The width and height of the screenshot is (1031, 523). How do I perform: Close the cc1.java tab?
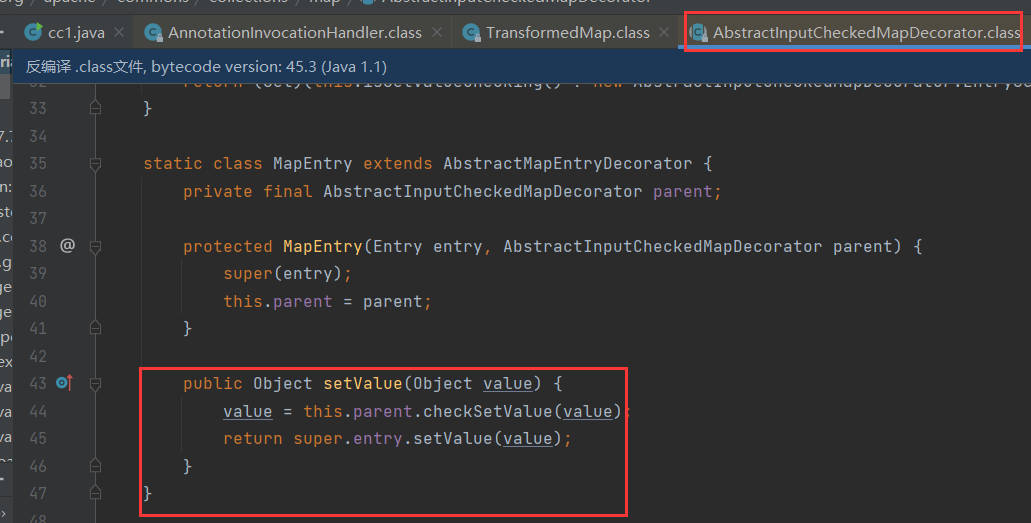(119, 32)
